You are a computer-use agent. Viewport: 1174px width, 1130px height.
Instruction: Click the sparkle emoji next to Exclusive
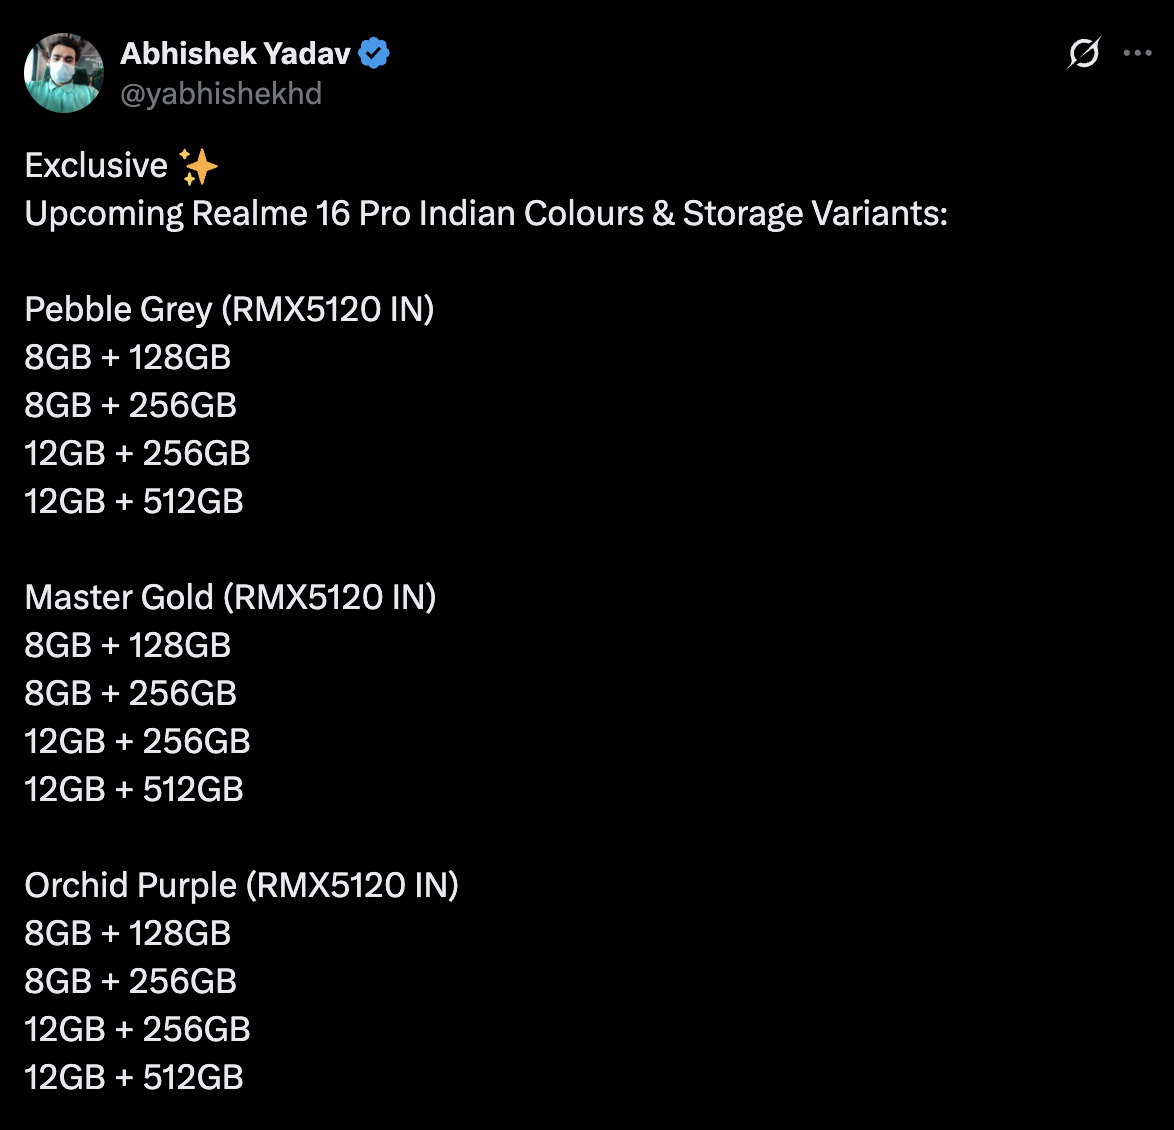tap(198, 164)
